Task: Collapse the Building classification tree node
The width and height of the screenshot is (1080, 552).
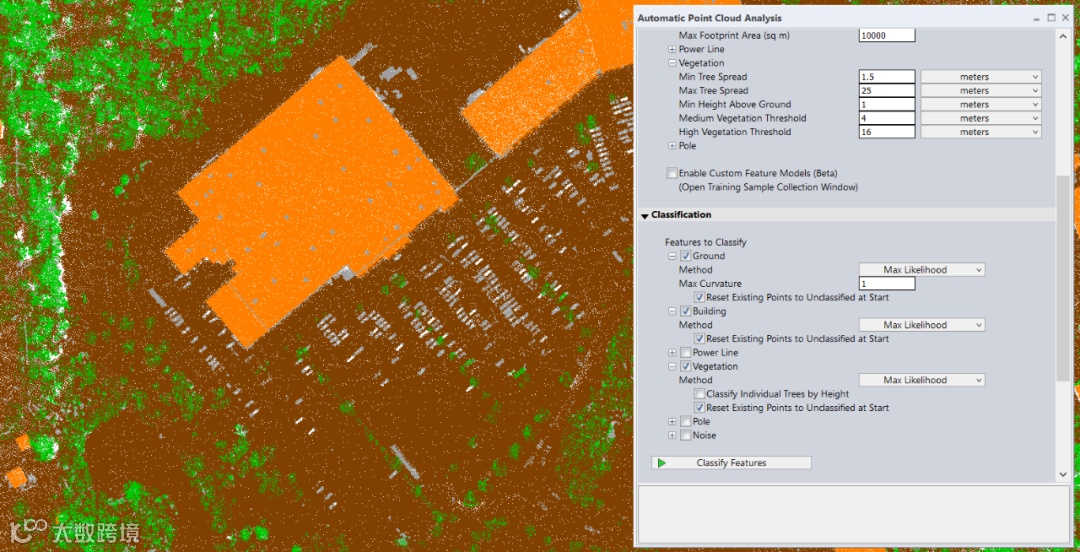Action: click(x=672, y=311)
